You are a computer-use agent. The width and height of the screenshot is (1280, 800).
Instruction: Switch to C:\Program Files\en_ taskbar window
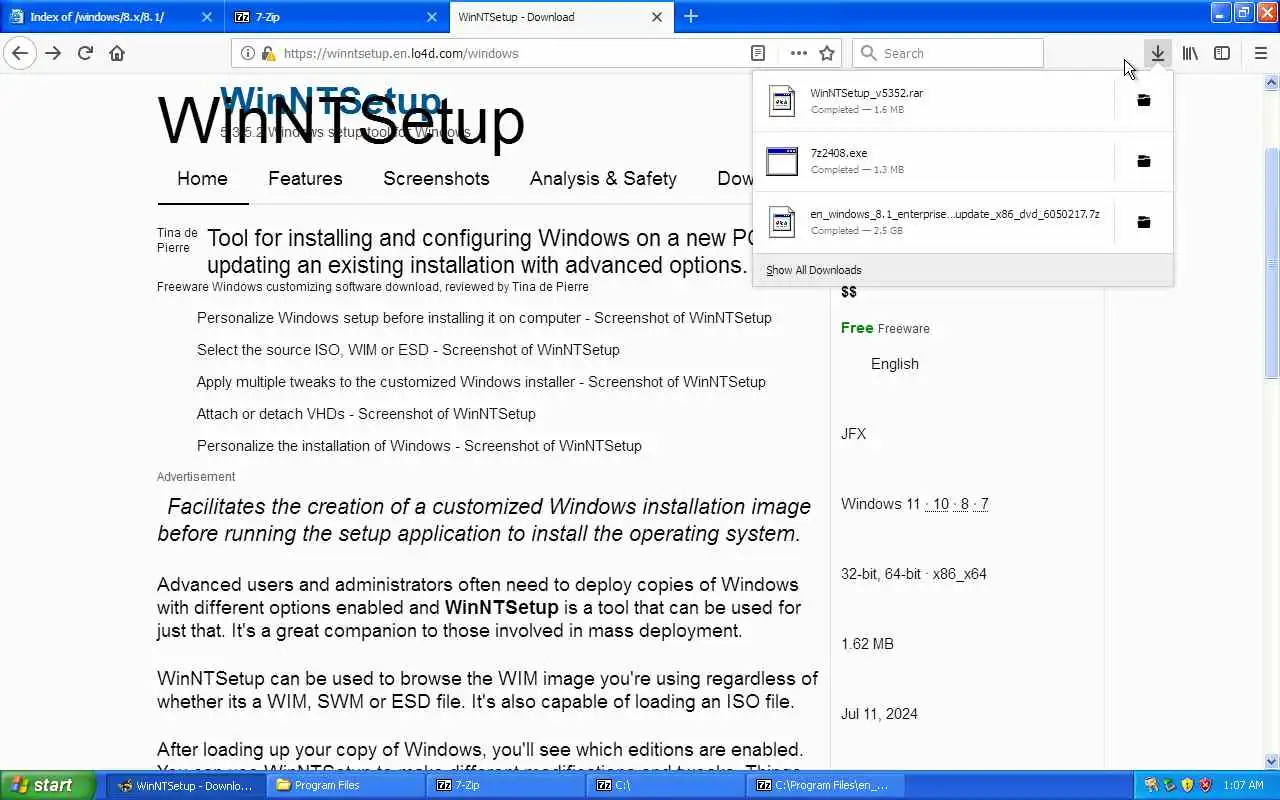click(x=827, y=785)
